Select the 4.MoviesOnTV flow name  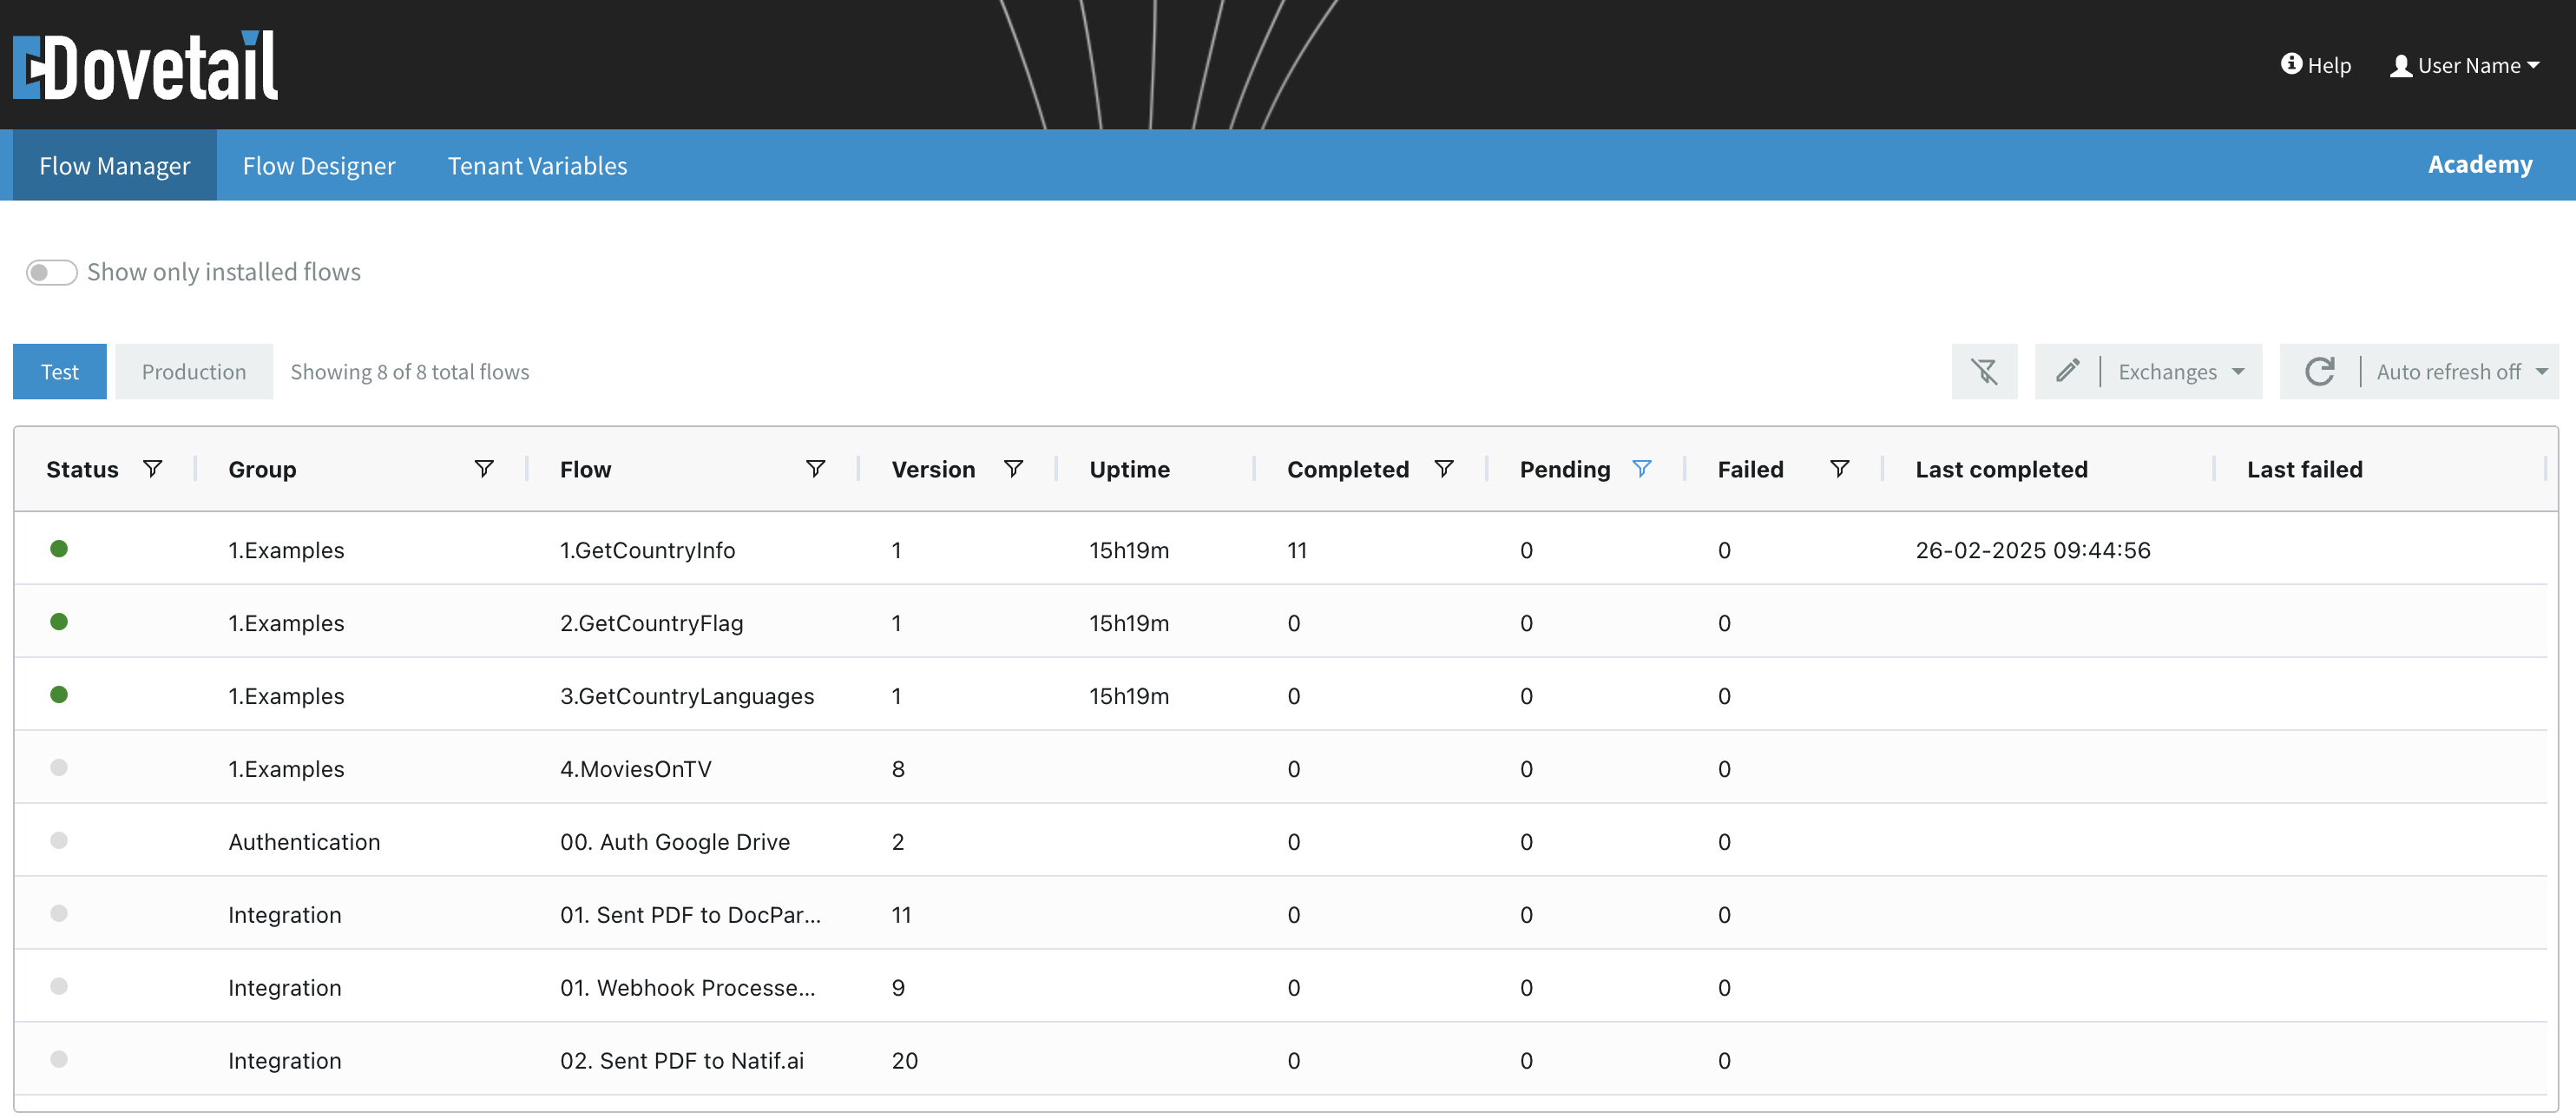pos(635,769)
